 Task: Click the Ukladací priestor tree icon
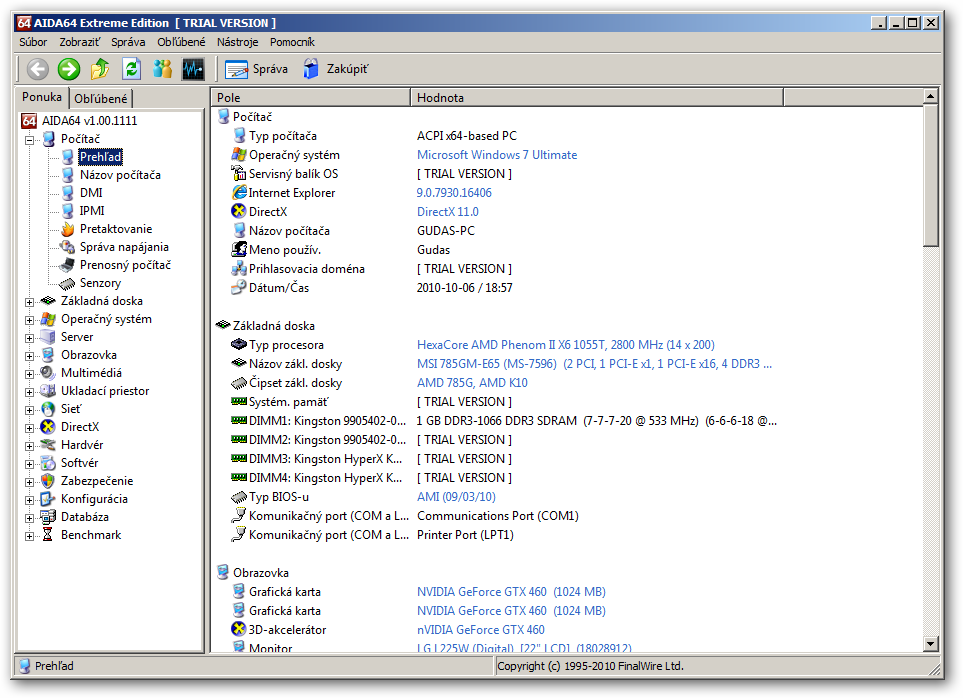pyautogui.click(x=48, y=391)
